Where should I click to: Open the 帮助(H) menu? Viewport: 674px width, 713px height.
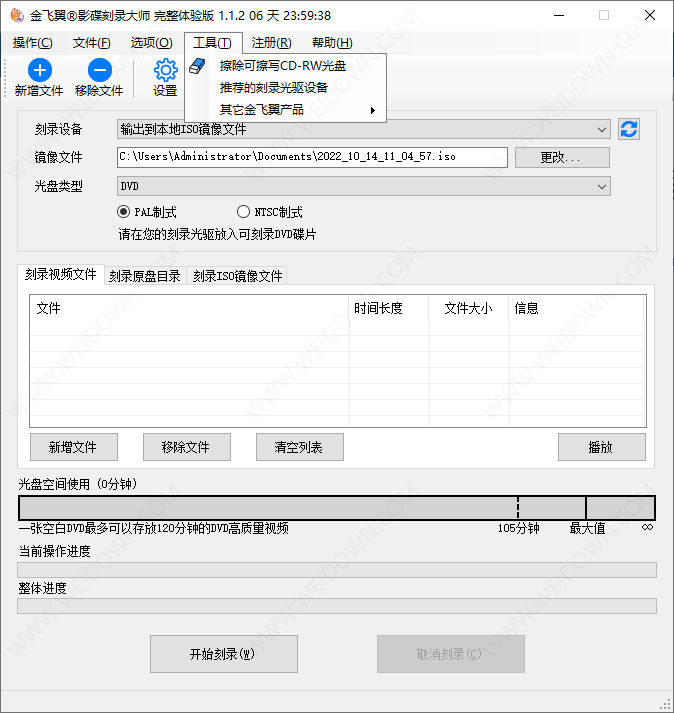[332, 43]
